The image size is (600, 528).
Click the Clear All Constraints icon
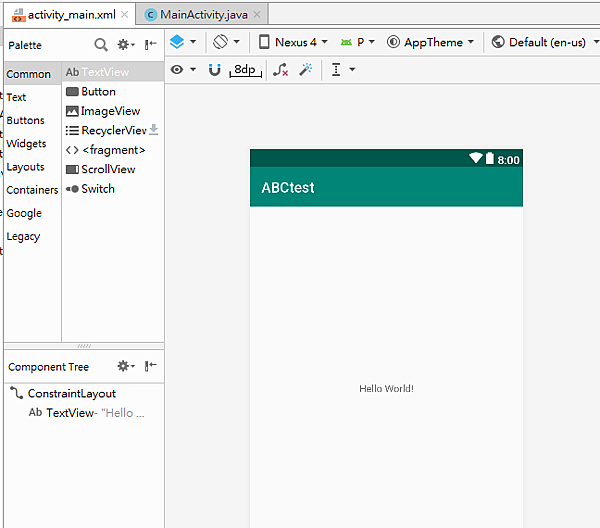coord(281,70)
